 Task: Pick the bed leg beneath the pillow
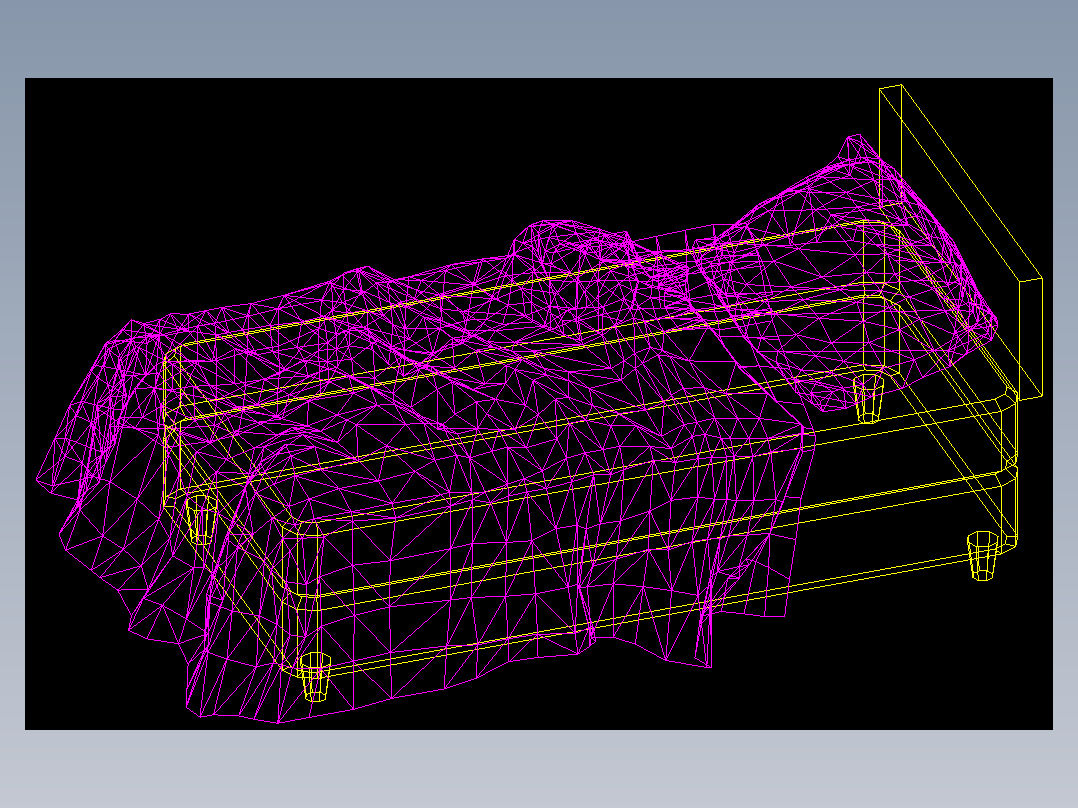point(868,398)
